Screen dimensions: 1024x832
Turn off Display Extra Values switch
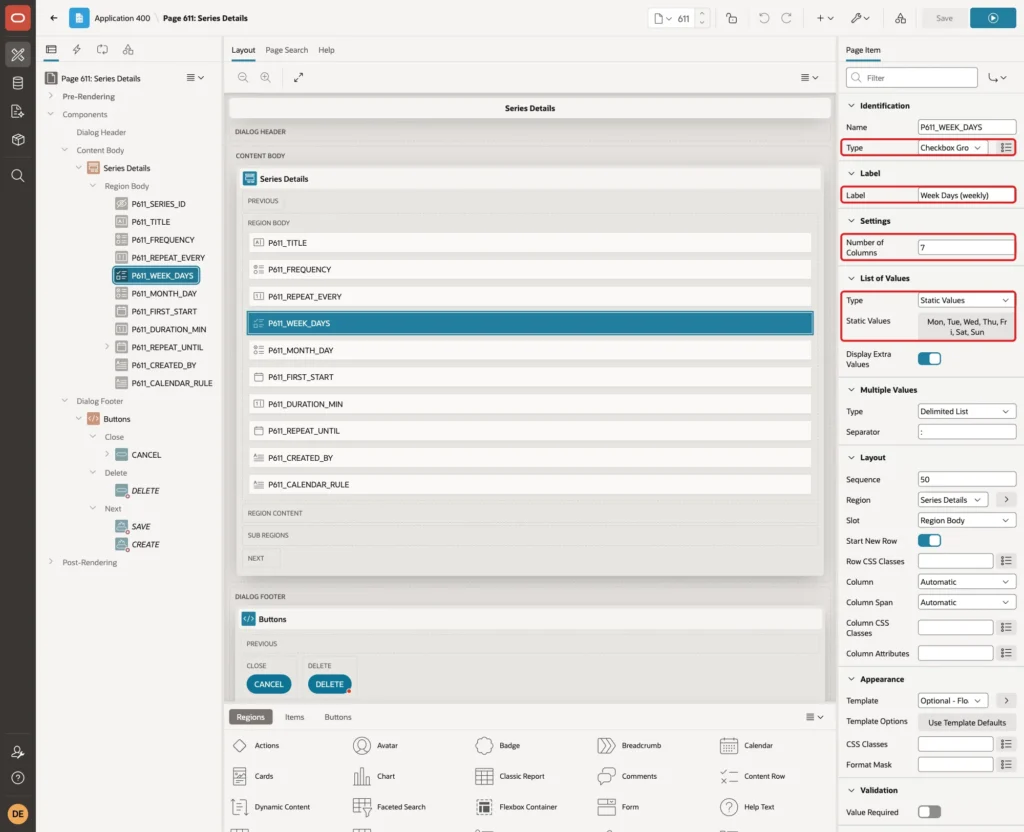(x=929, y=359)
